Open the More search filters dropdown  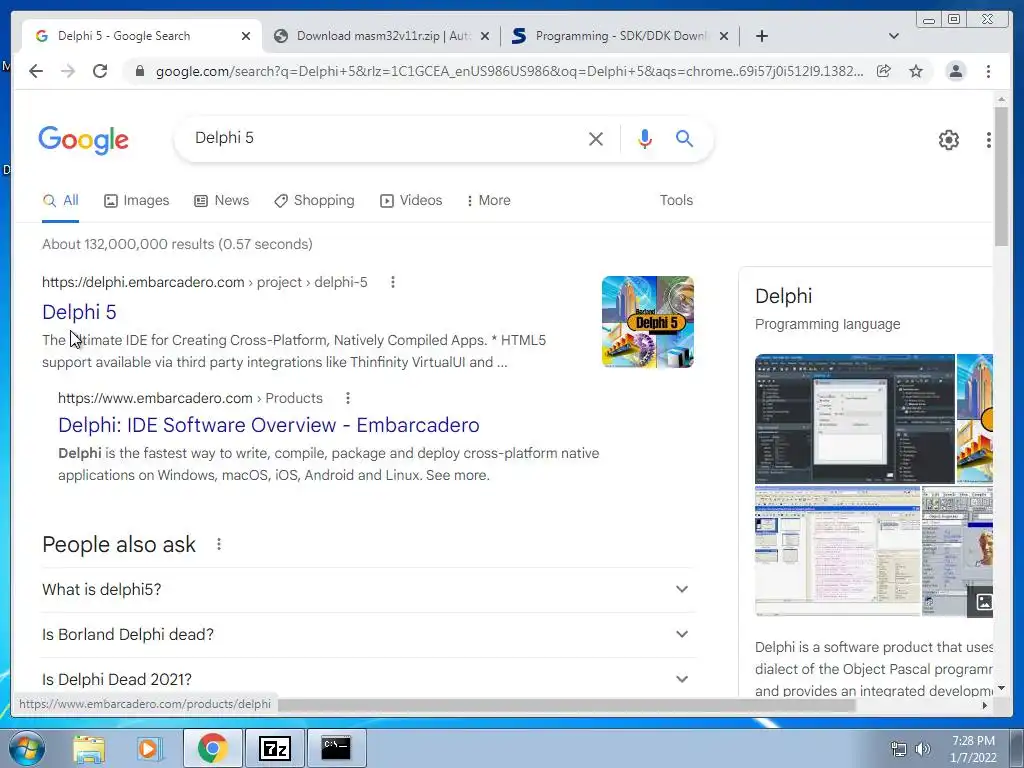[488, 200]
